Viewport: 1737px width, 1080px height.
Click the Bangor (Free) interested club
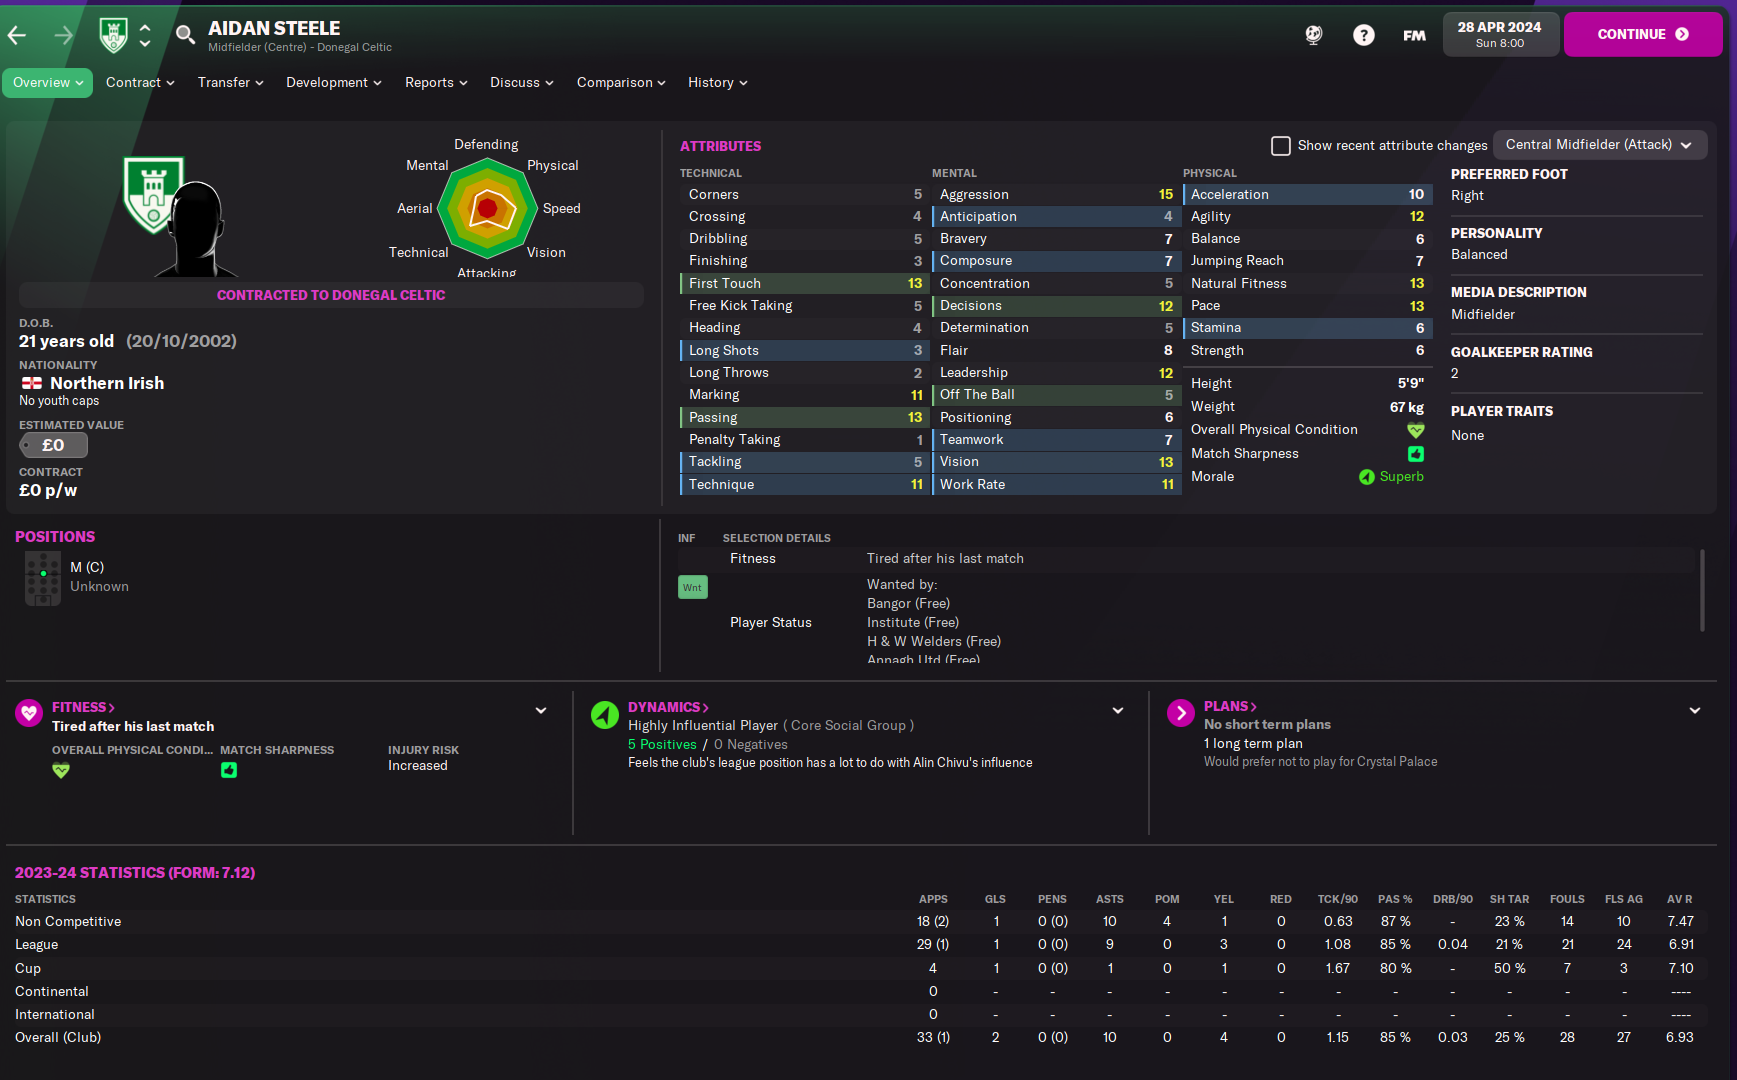908,604
